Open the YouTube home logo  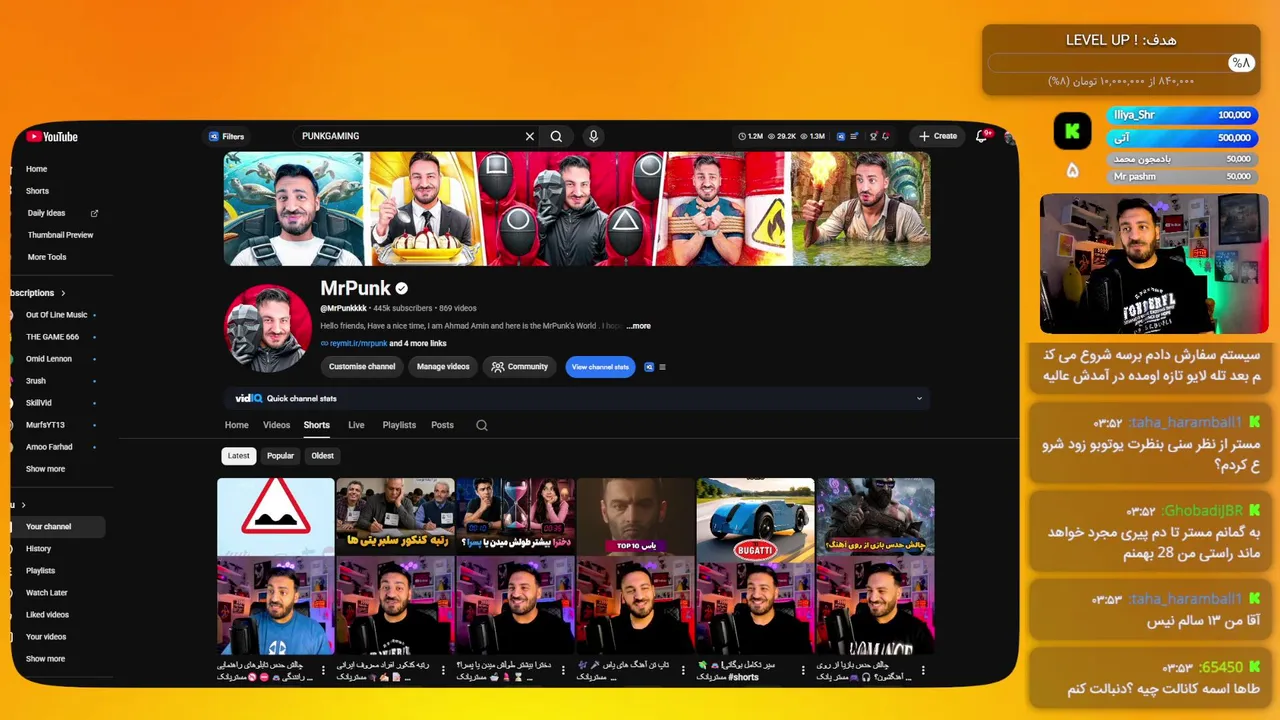click(52, 137)
